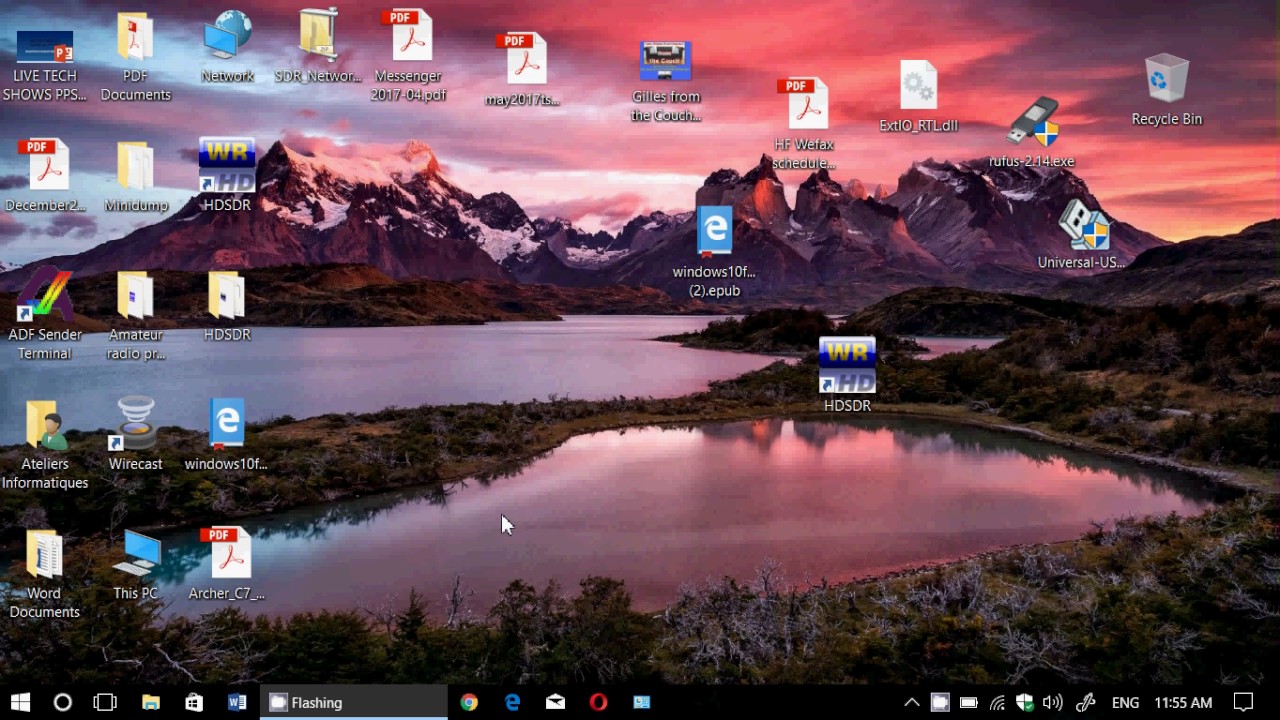Open File Explorer from the taskbar
Viewport: 1280px width, 720px height.
[x=151, y=702]
